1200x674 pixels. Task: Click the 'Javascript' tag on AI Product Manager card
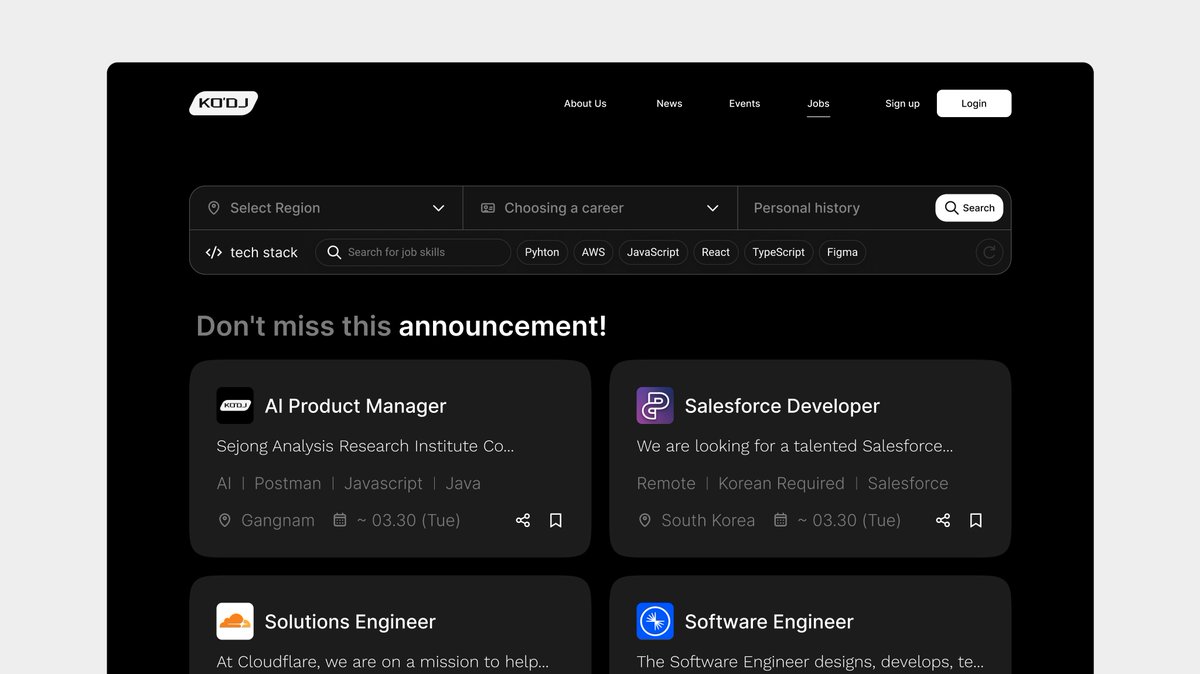(x=383, y=483)
